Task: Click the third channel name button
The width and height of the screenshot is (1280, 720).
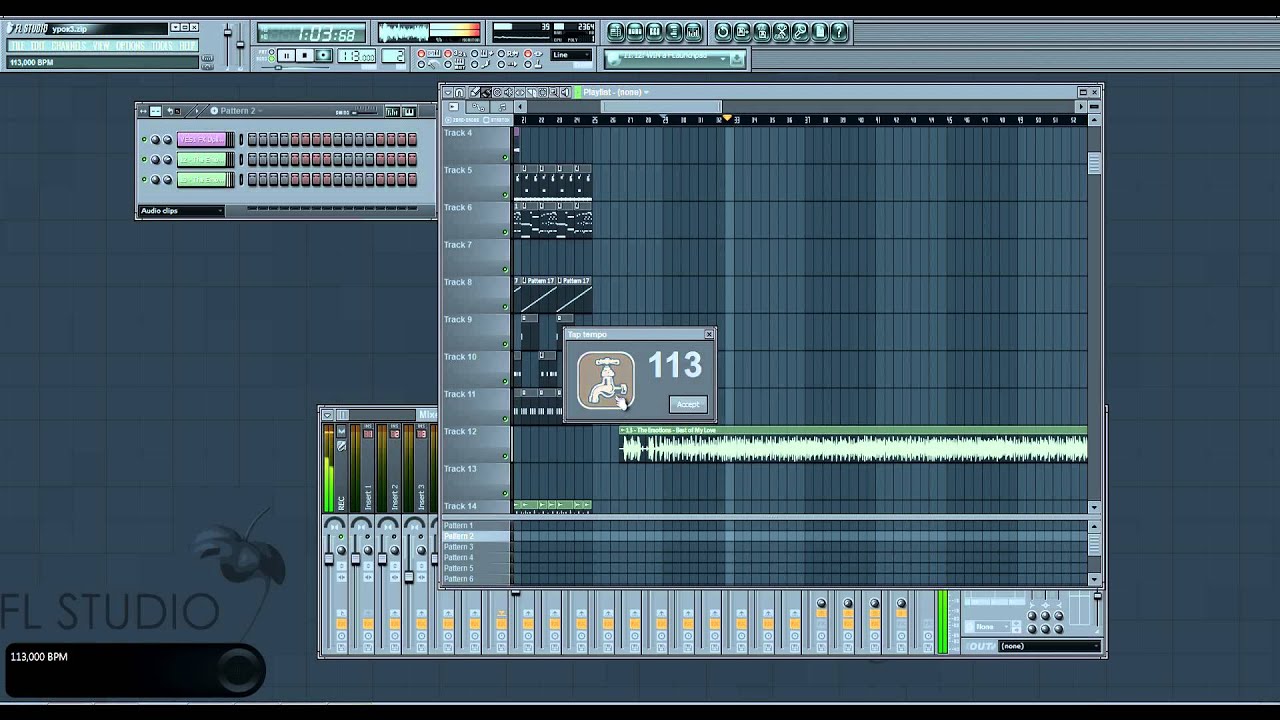Action: [202, 179]
